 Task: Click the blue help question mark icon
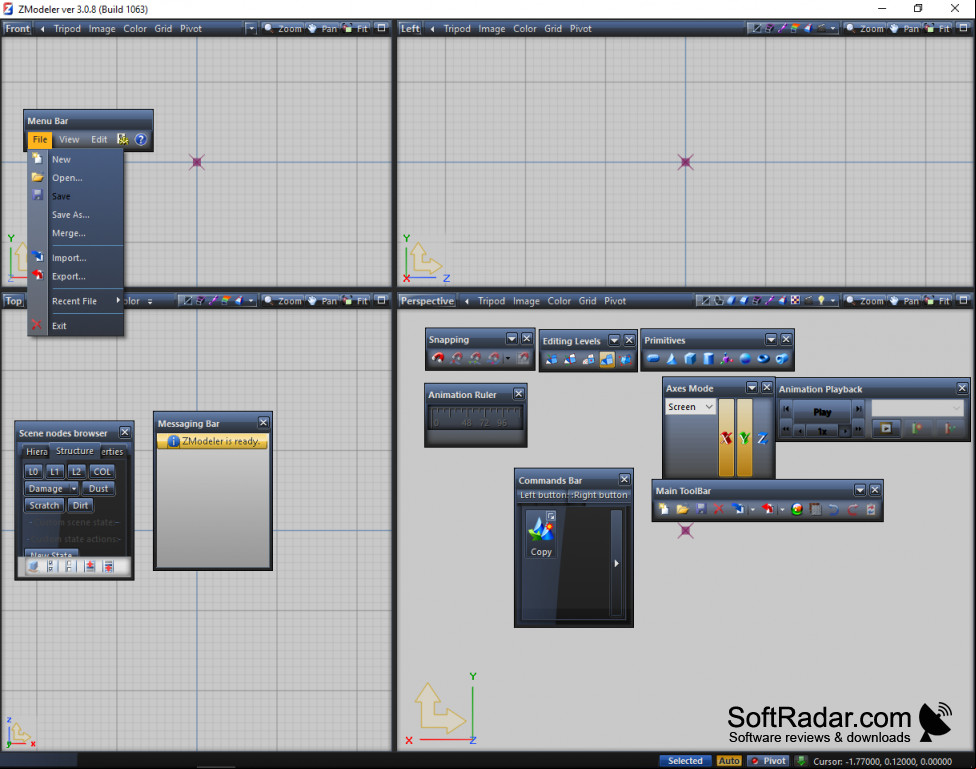point(141,139)
